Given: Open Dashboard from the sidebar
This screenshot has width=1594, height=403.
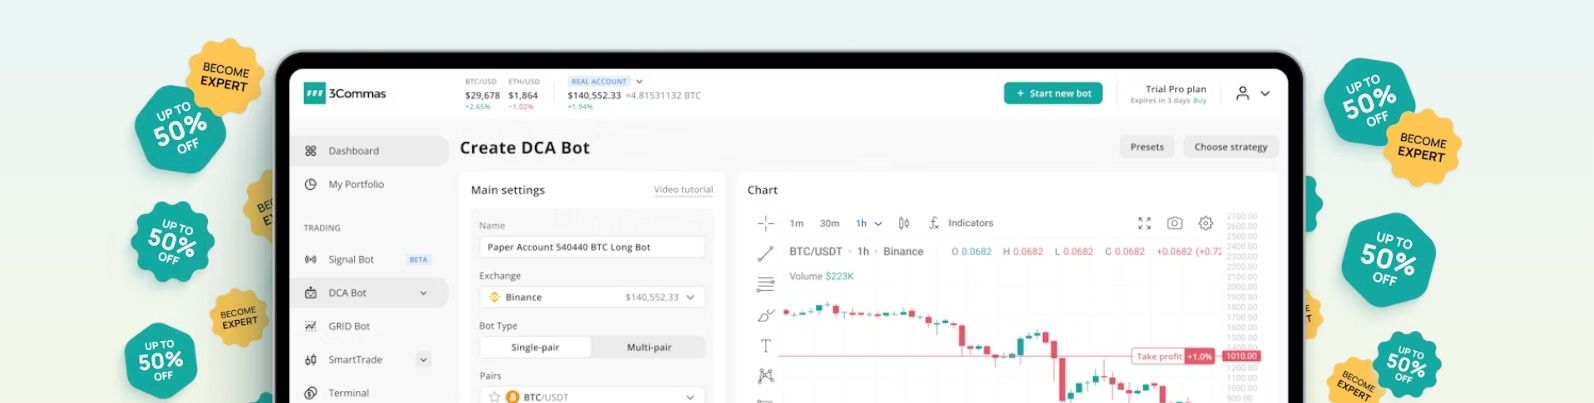Looking at the screenshot, I should click(354, 151).
